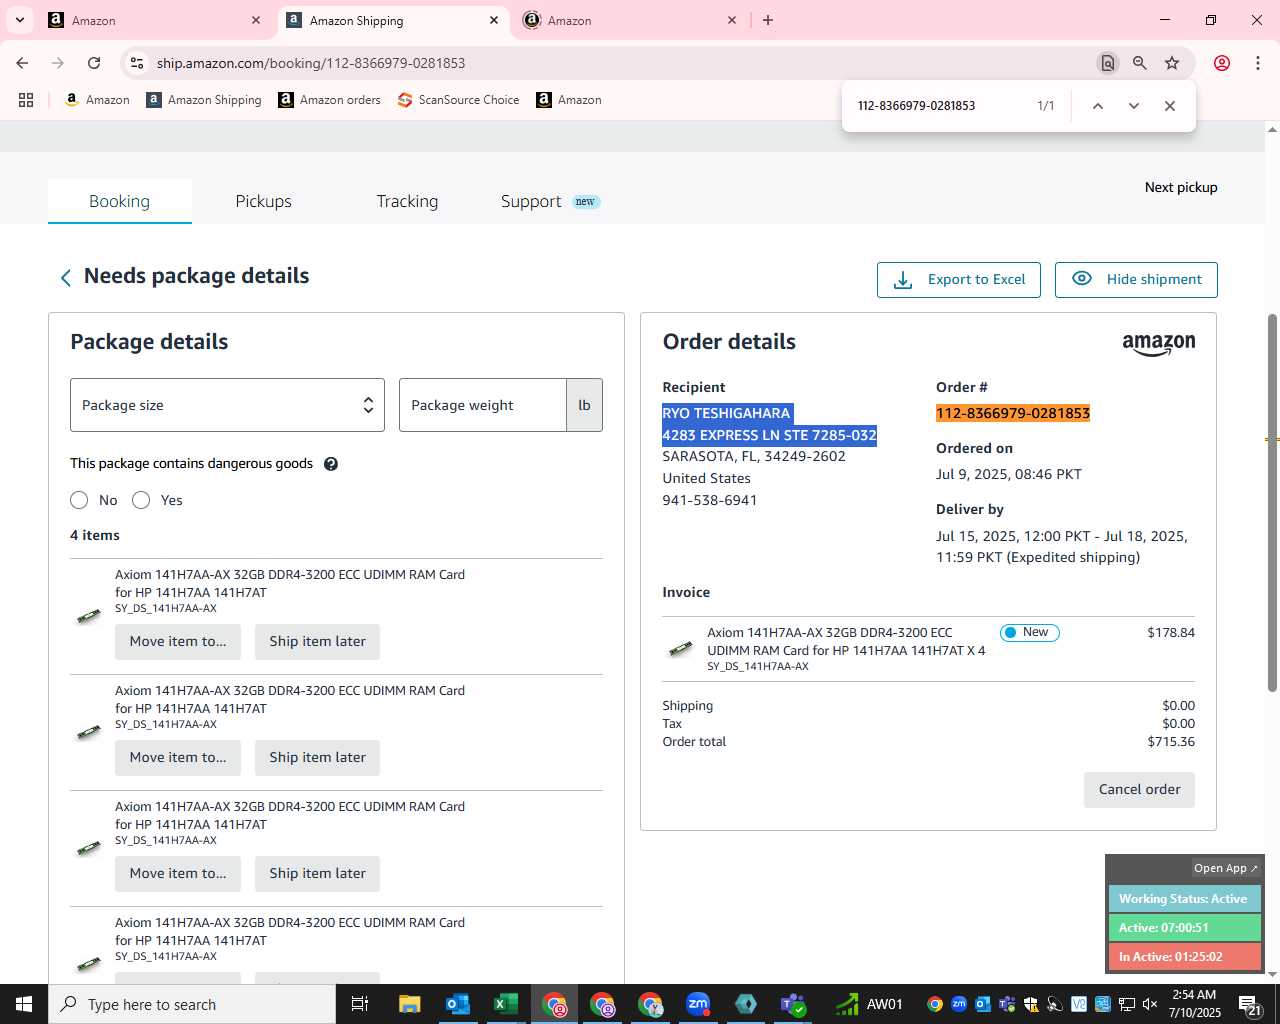Open the notification center icon
This screenshot has height=1024, width=1280.
tap(1249, 1005)
